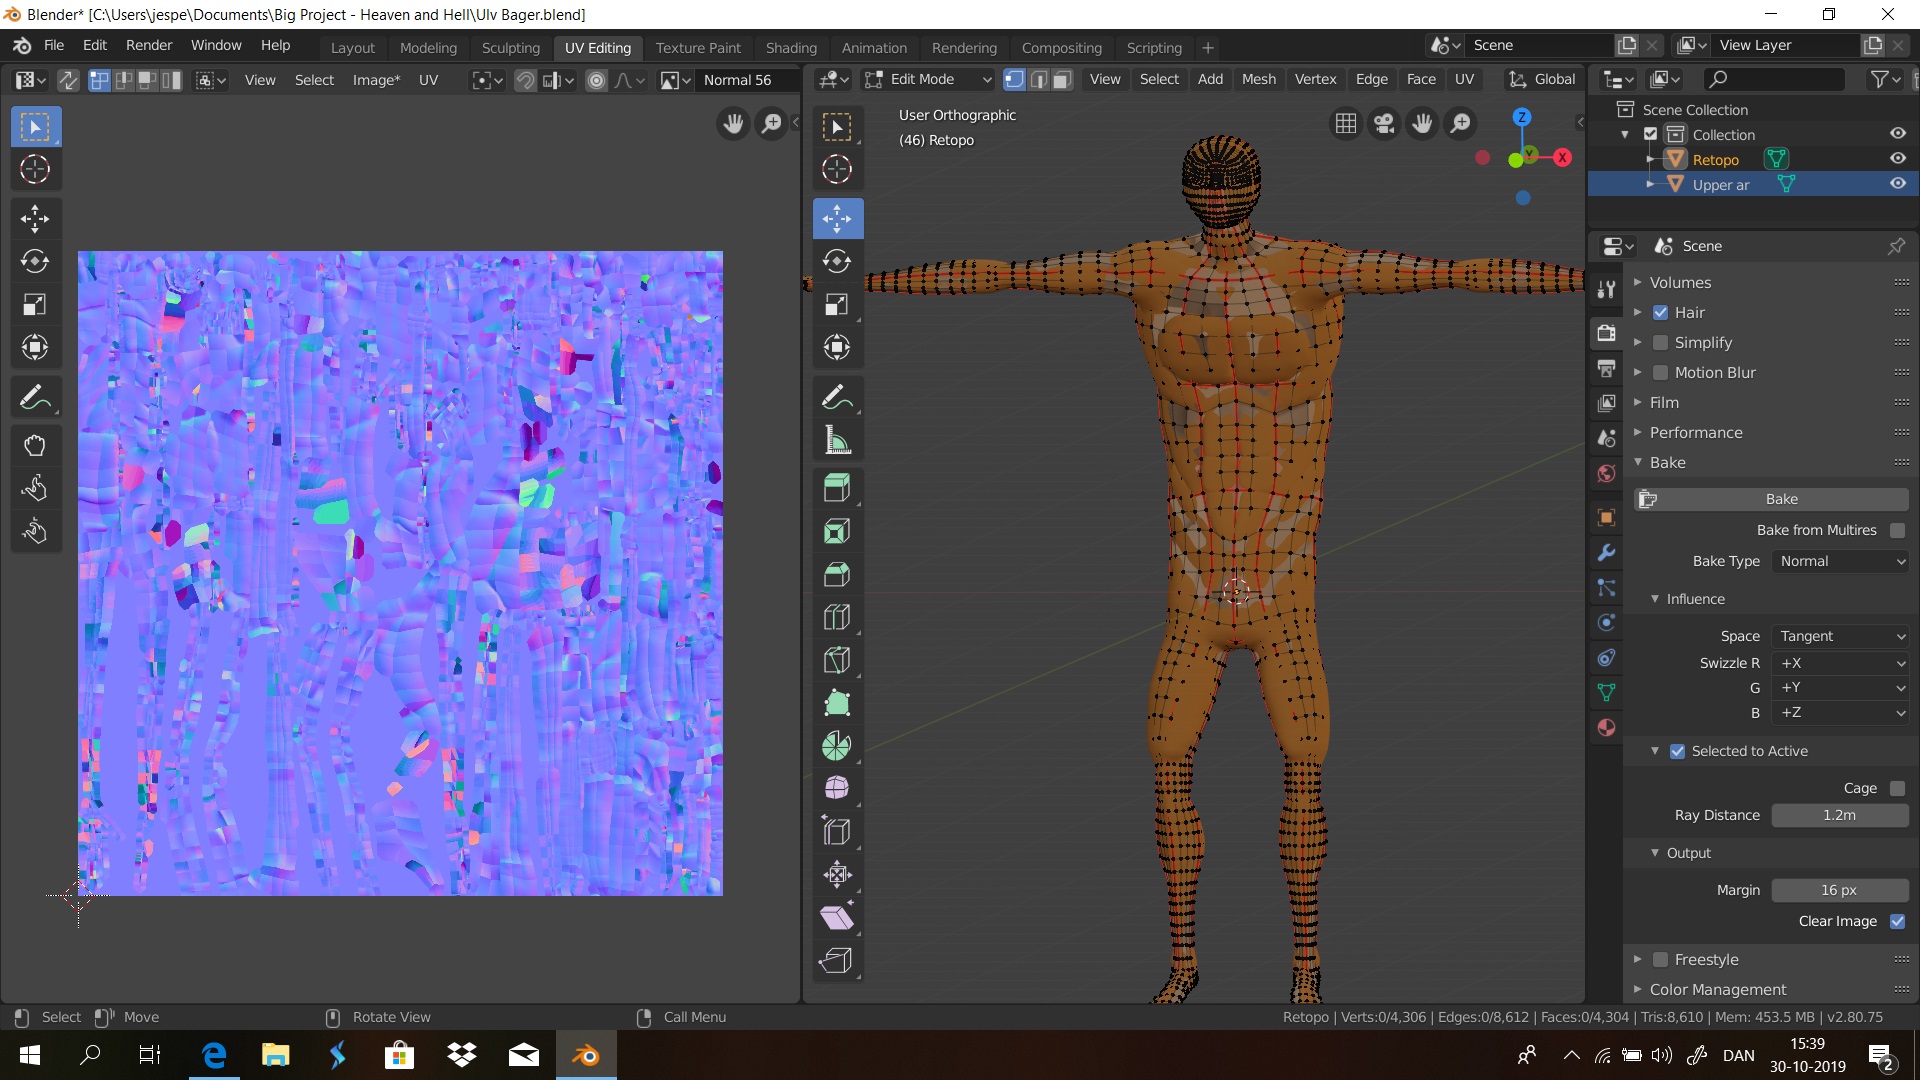Select the Spin tool

837,746
